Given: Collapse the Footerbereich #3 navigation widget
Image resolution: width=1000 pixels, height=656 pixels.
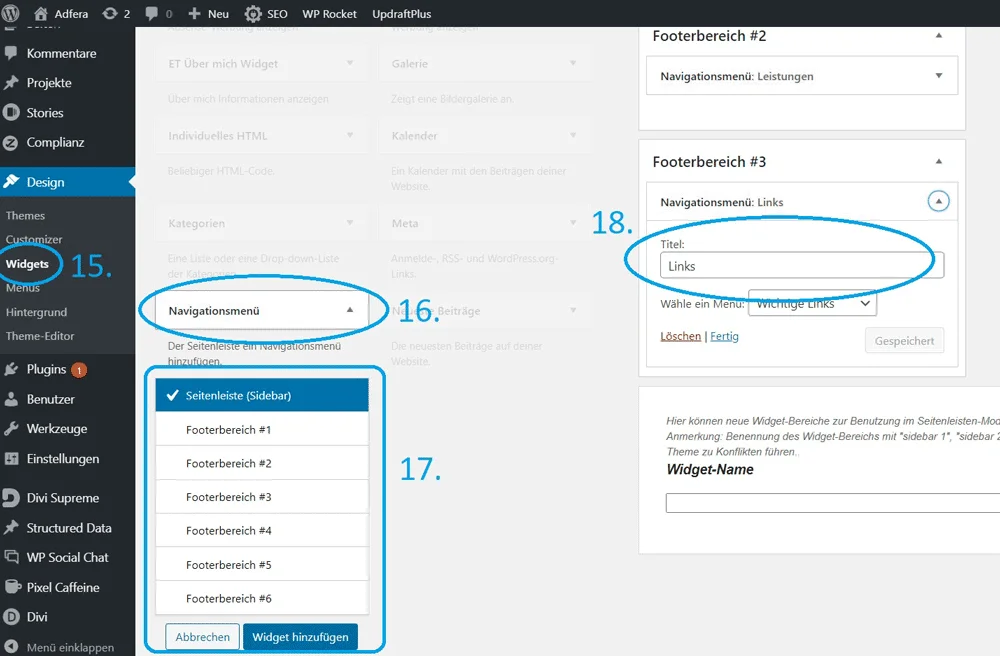Looking at the screenshot, I should pos(938,201).
